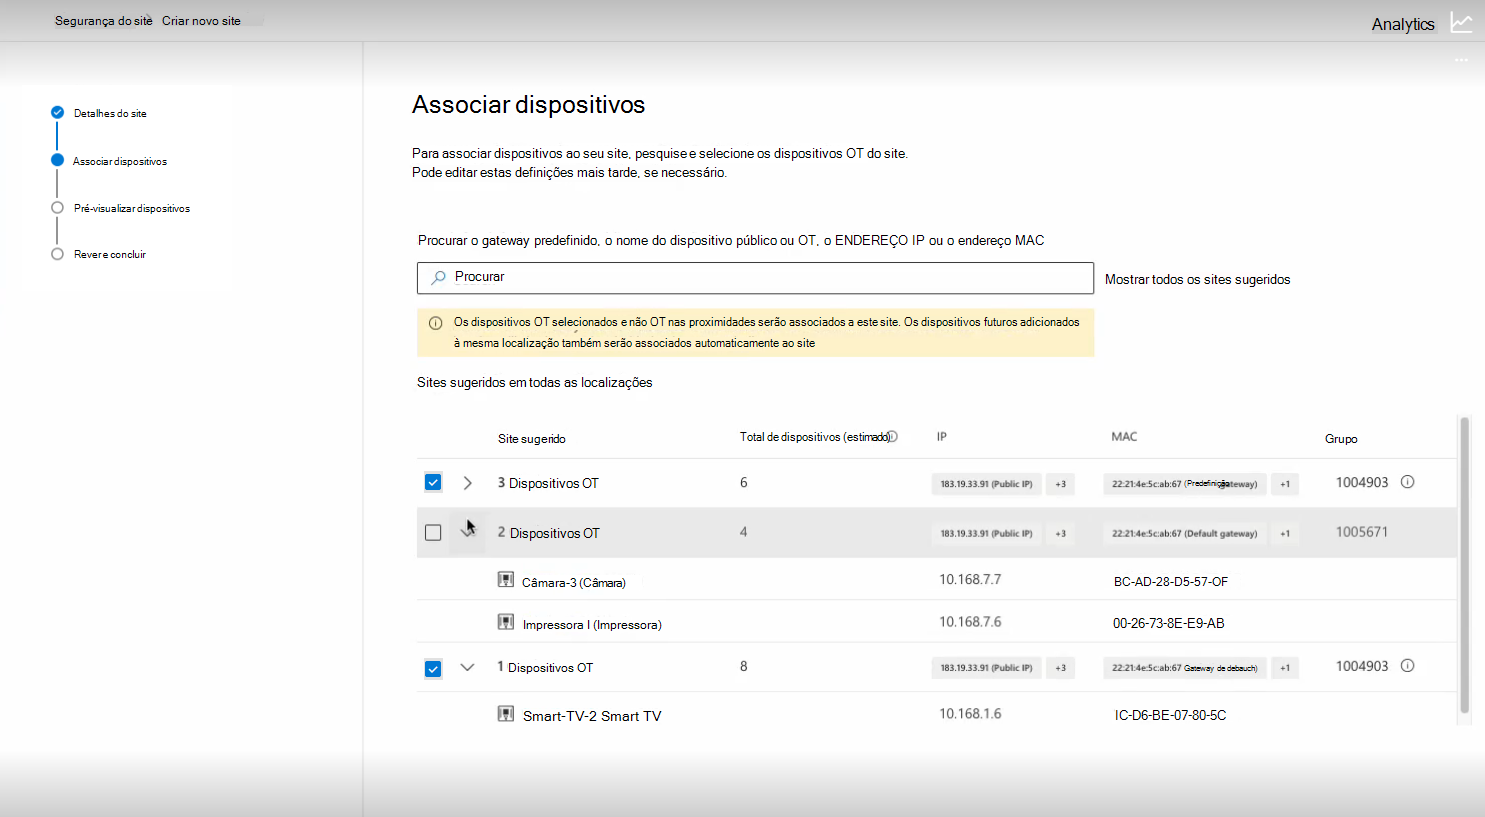Click the device icon for Câmara-3
1485x817 pixels.
(506, 580)
